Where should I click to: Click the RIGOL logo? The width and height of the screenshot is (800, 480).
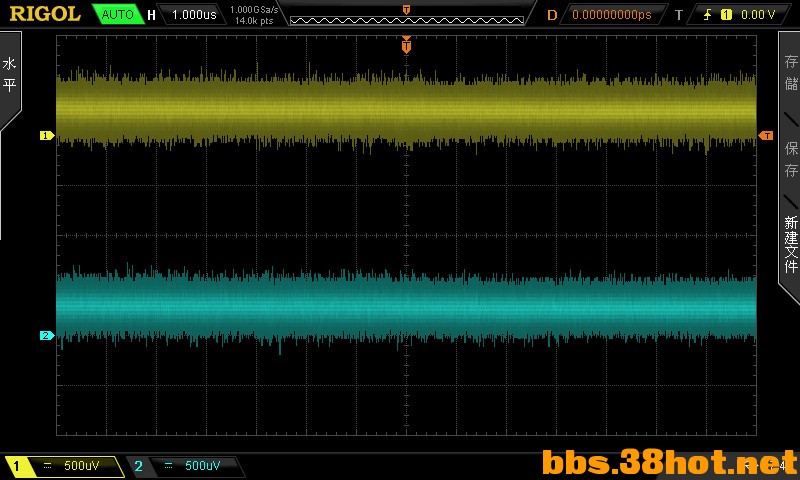(45, 14)
